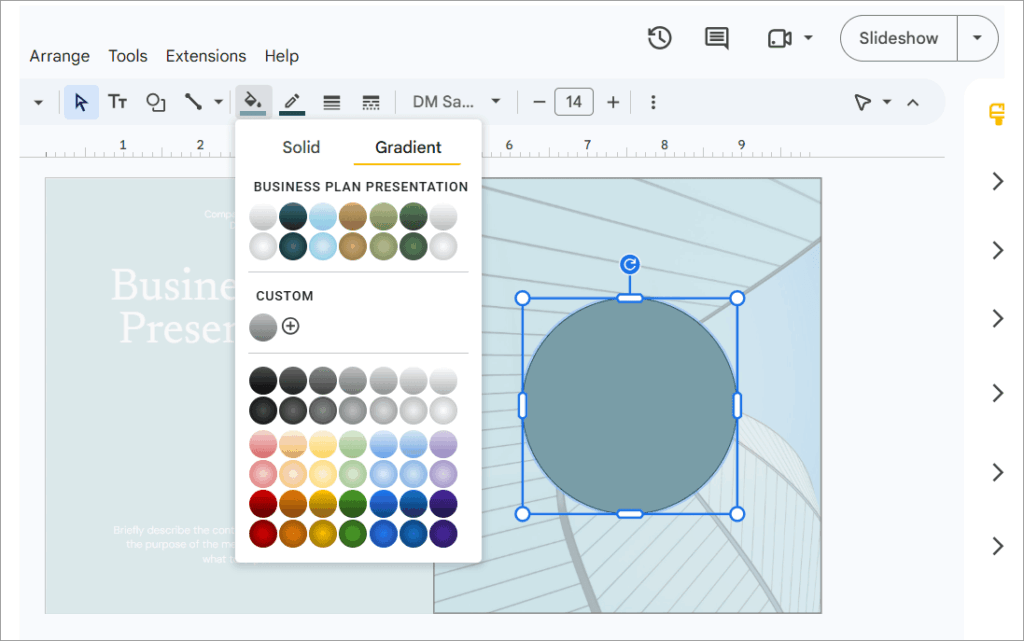Open the comments icon
1024x641 pixels.
(716, 38)
